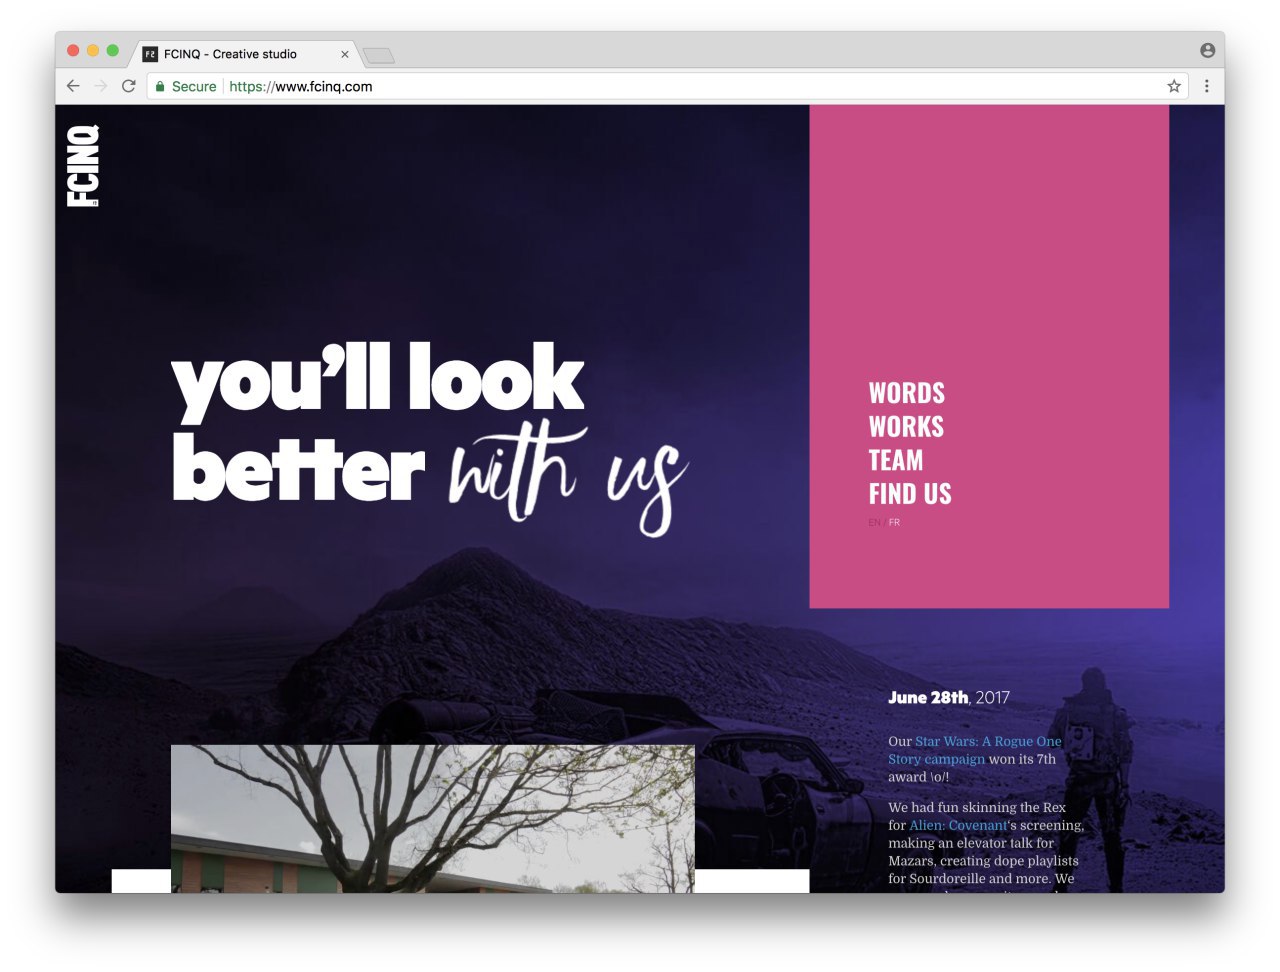The height and width of the screenshot is (972, 1280).
Task: Close the FCINQ - Creative studio tab
Action: pos(345,54)
